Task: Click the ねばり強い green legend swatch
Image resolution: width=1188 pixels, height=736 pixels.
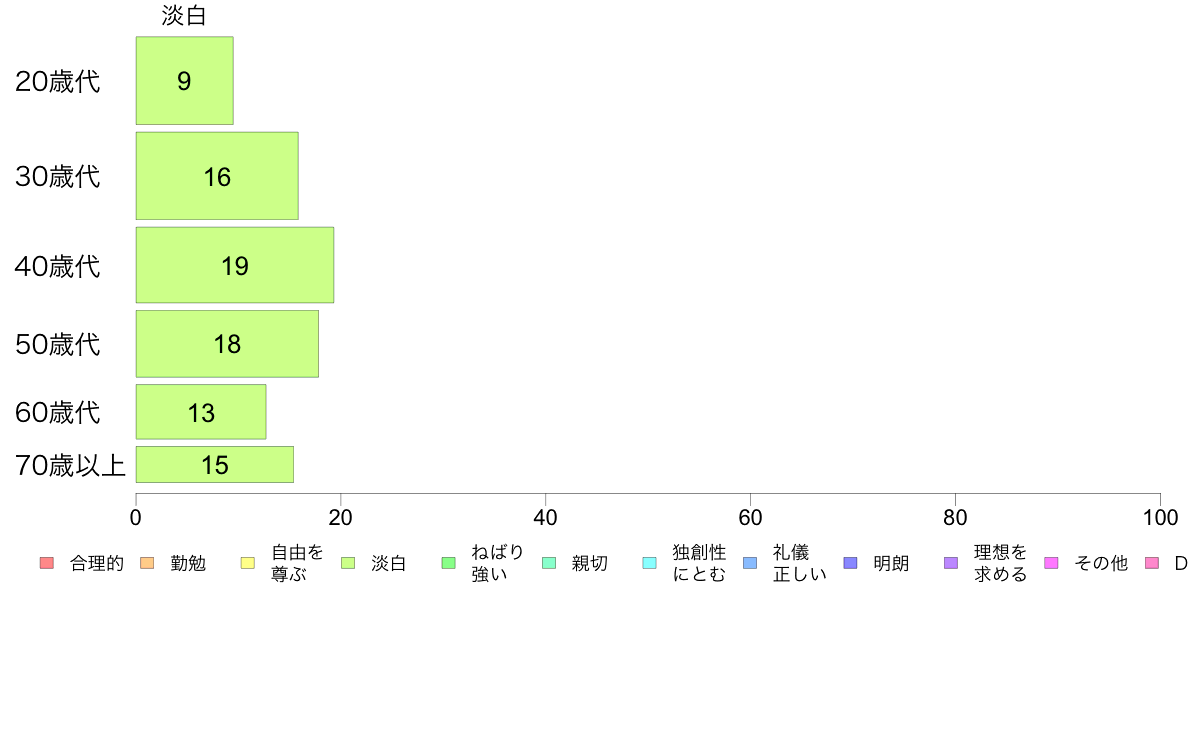Action: coord(449,563)
